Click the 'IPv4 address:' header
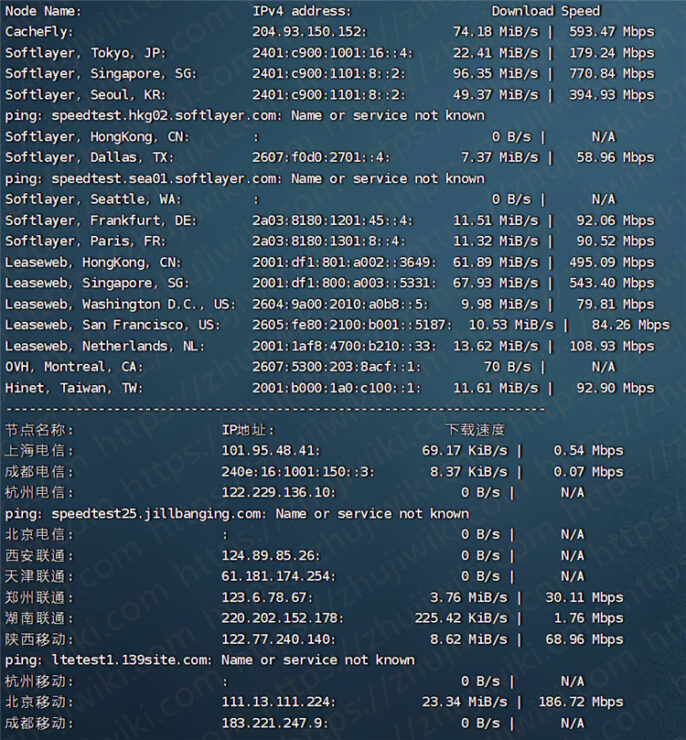 click(x=302, y=11)
